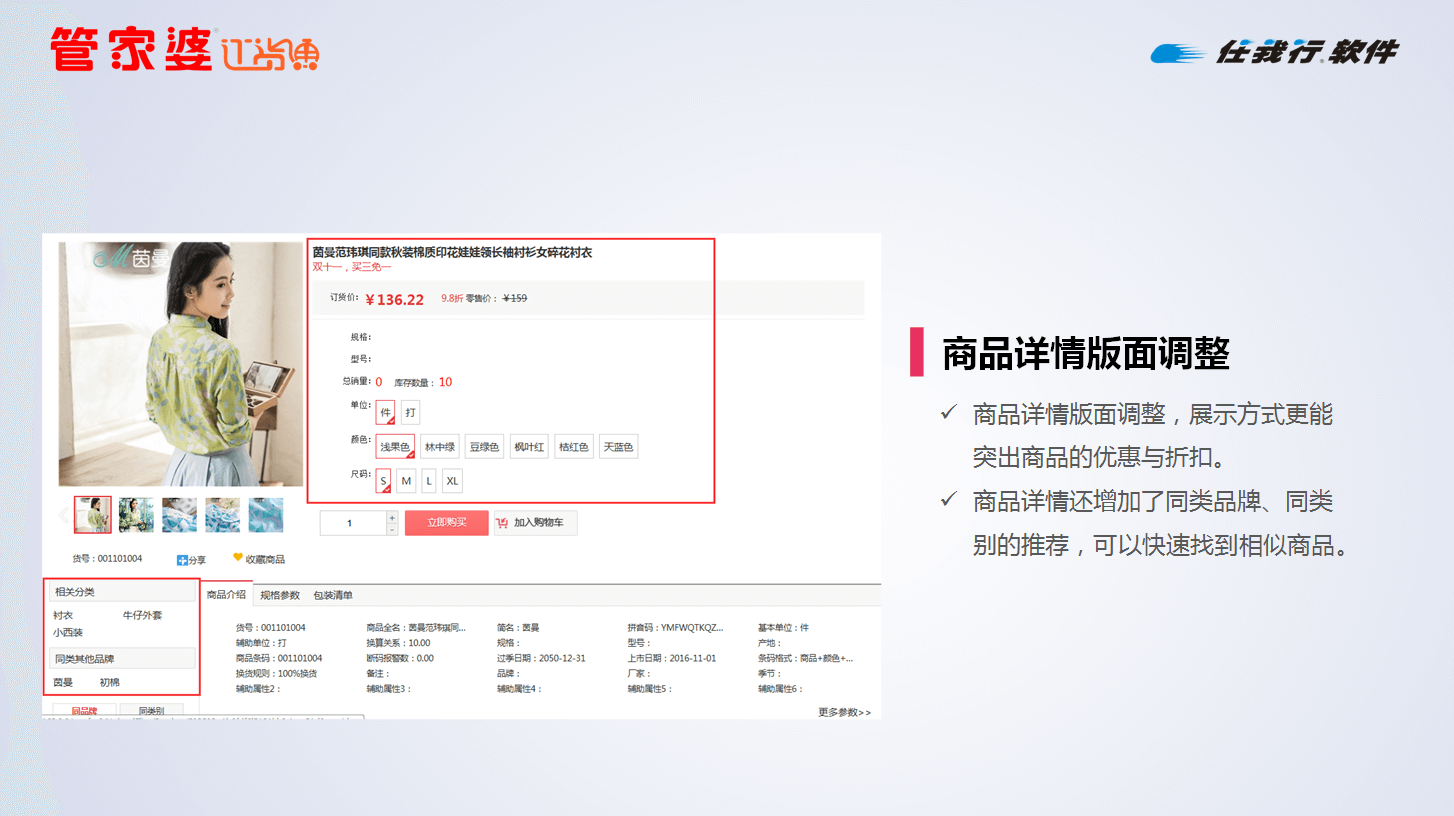Choose size XL
This screenshot has width=1454, height=816.
(x=452, y=481)
